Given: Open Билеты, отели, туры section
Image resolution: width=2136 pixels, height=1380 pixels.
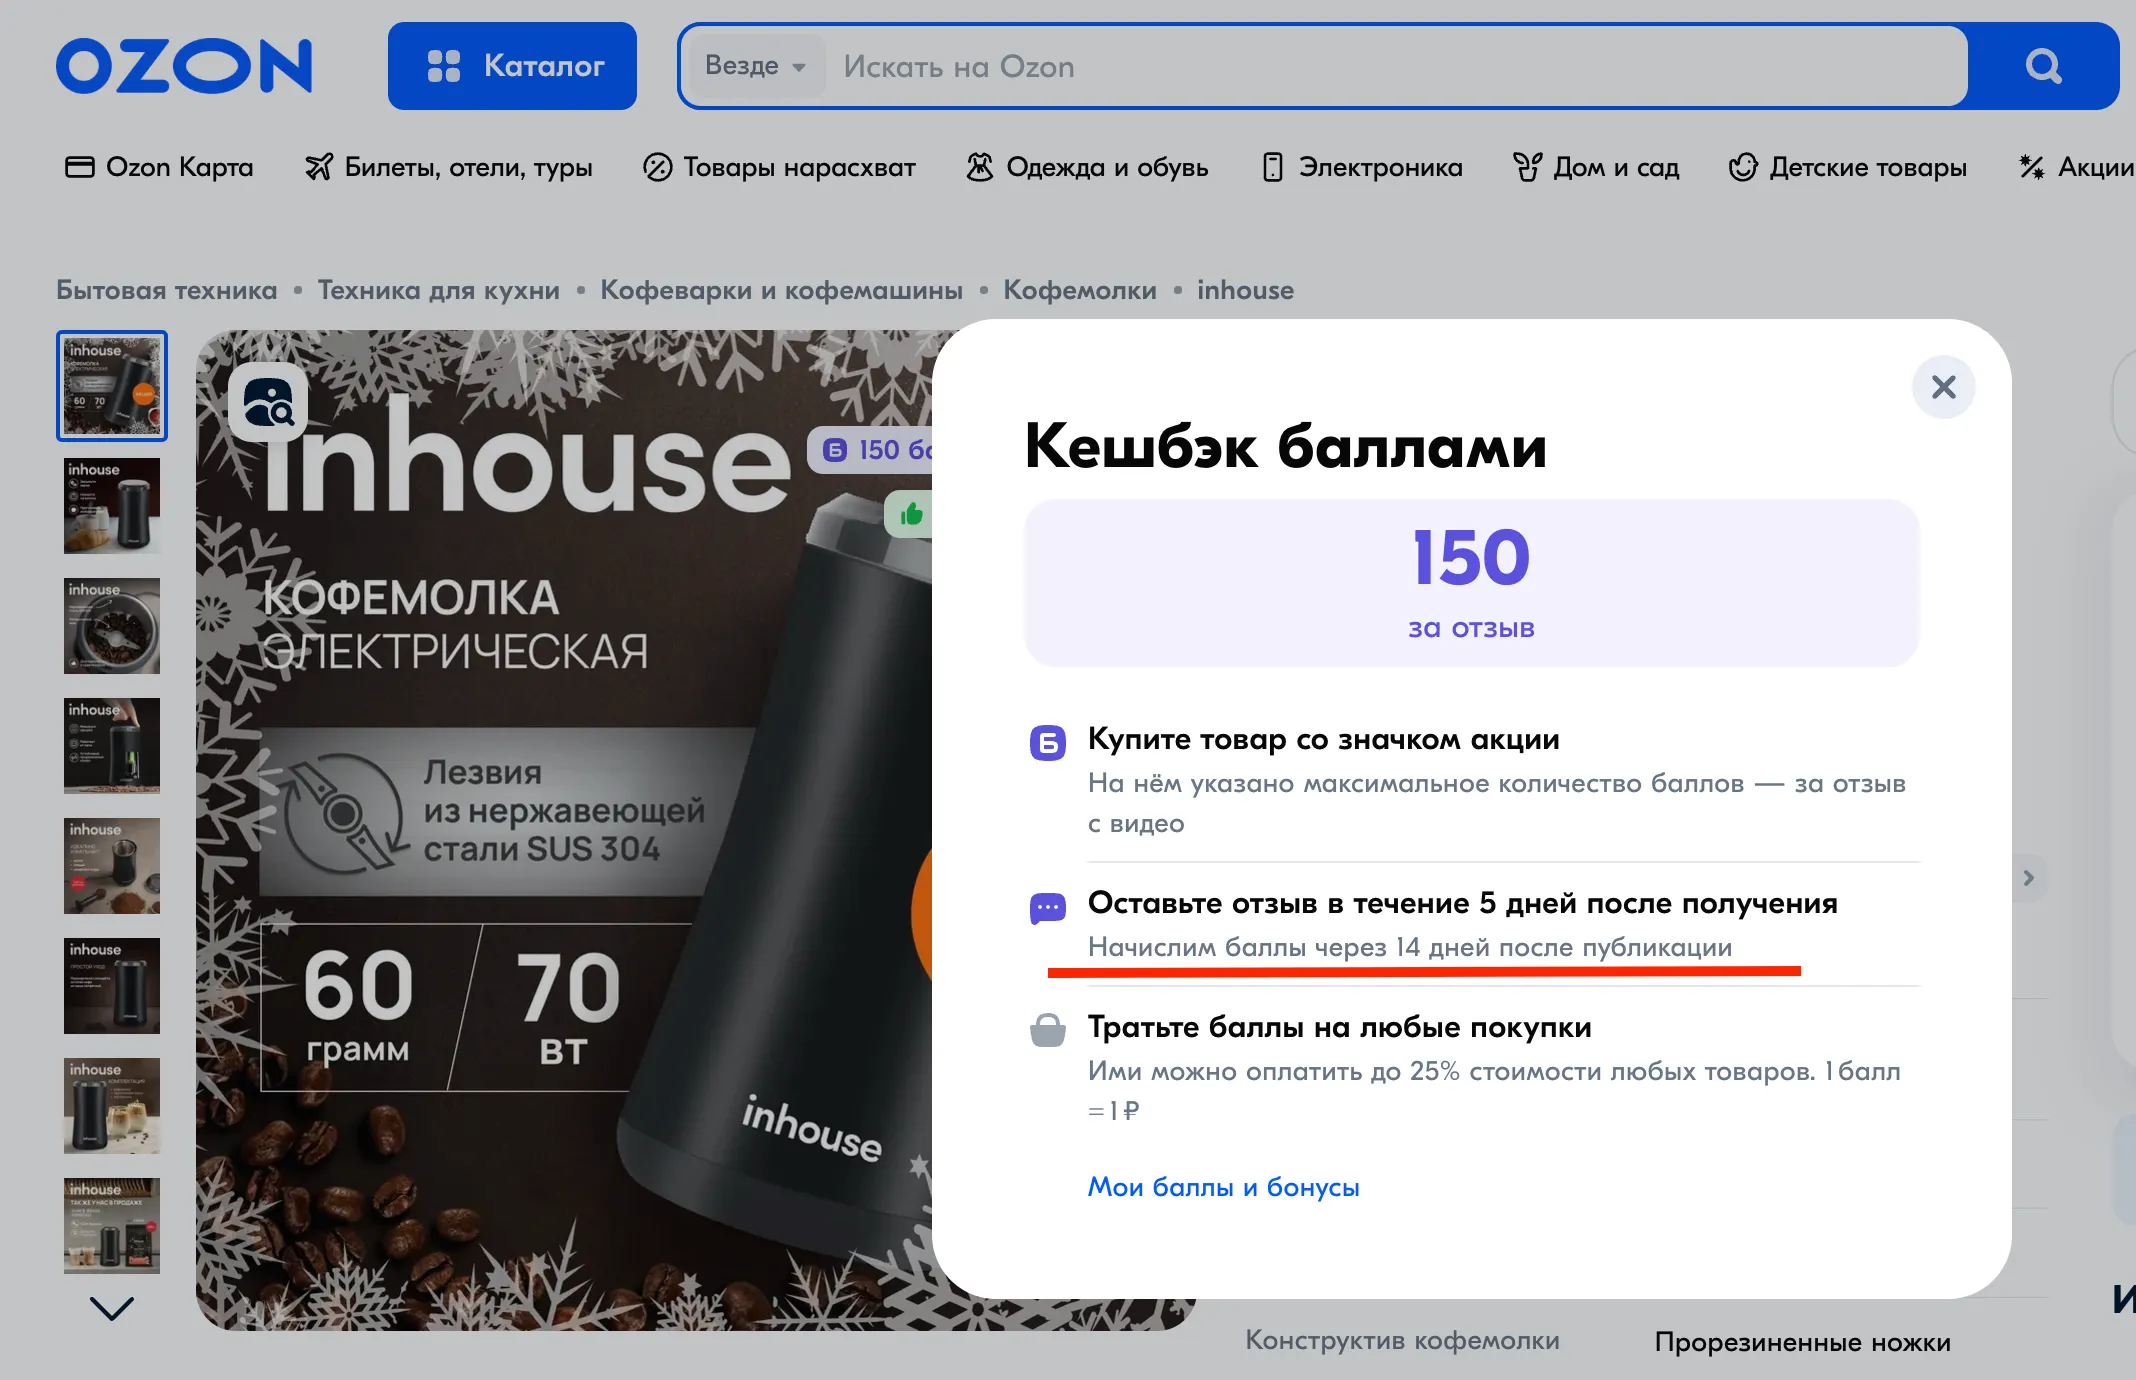Looking at the screenshot, I should pos(449,167).
